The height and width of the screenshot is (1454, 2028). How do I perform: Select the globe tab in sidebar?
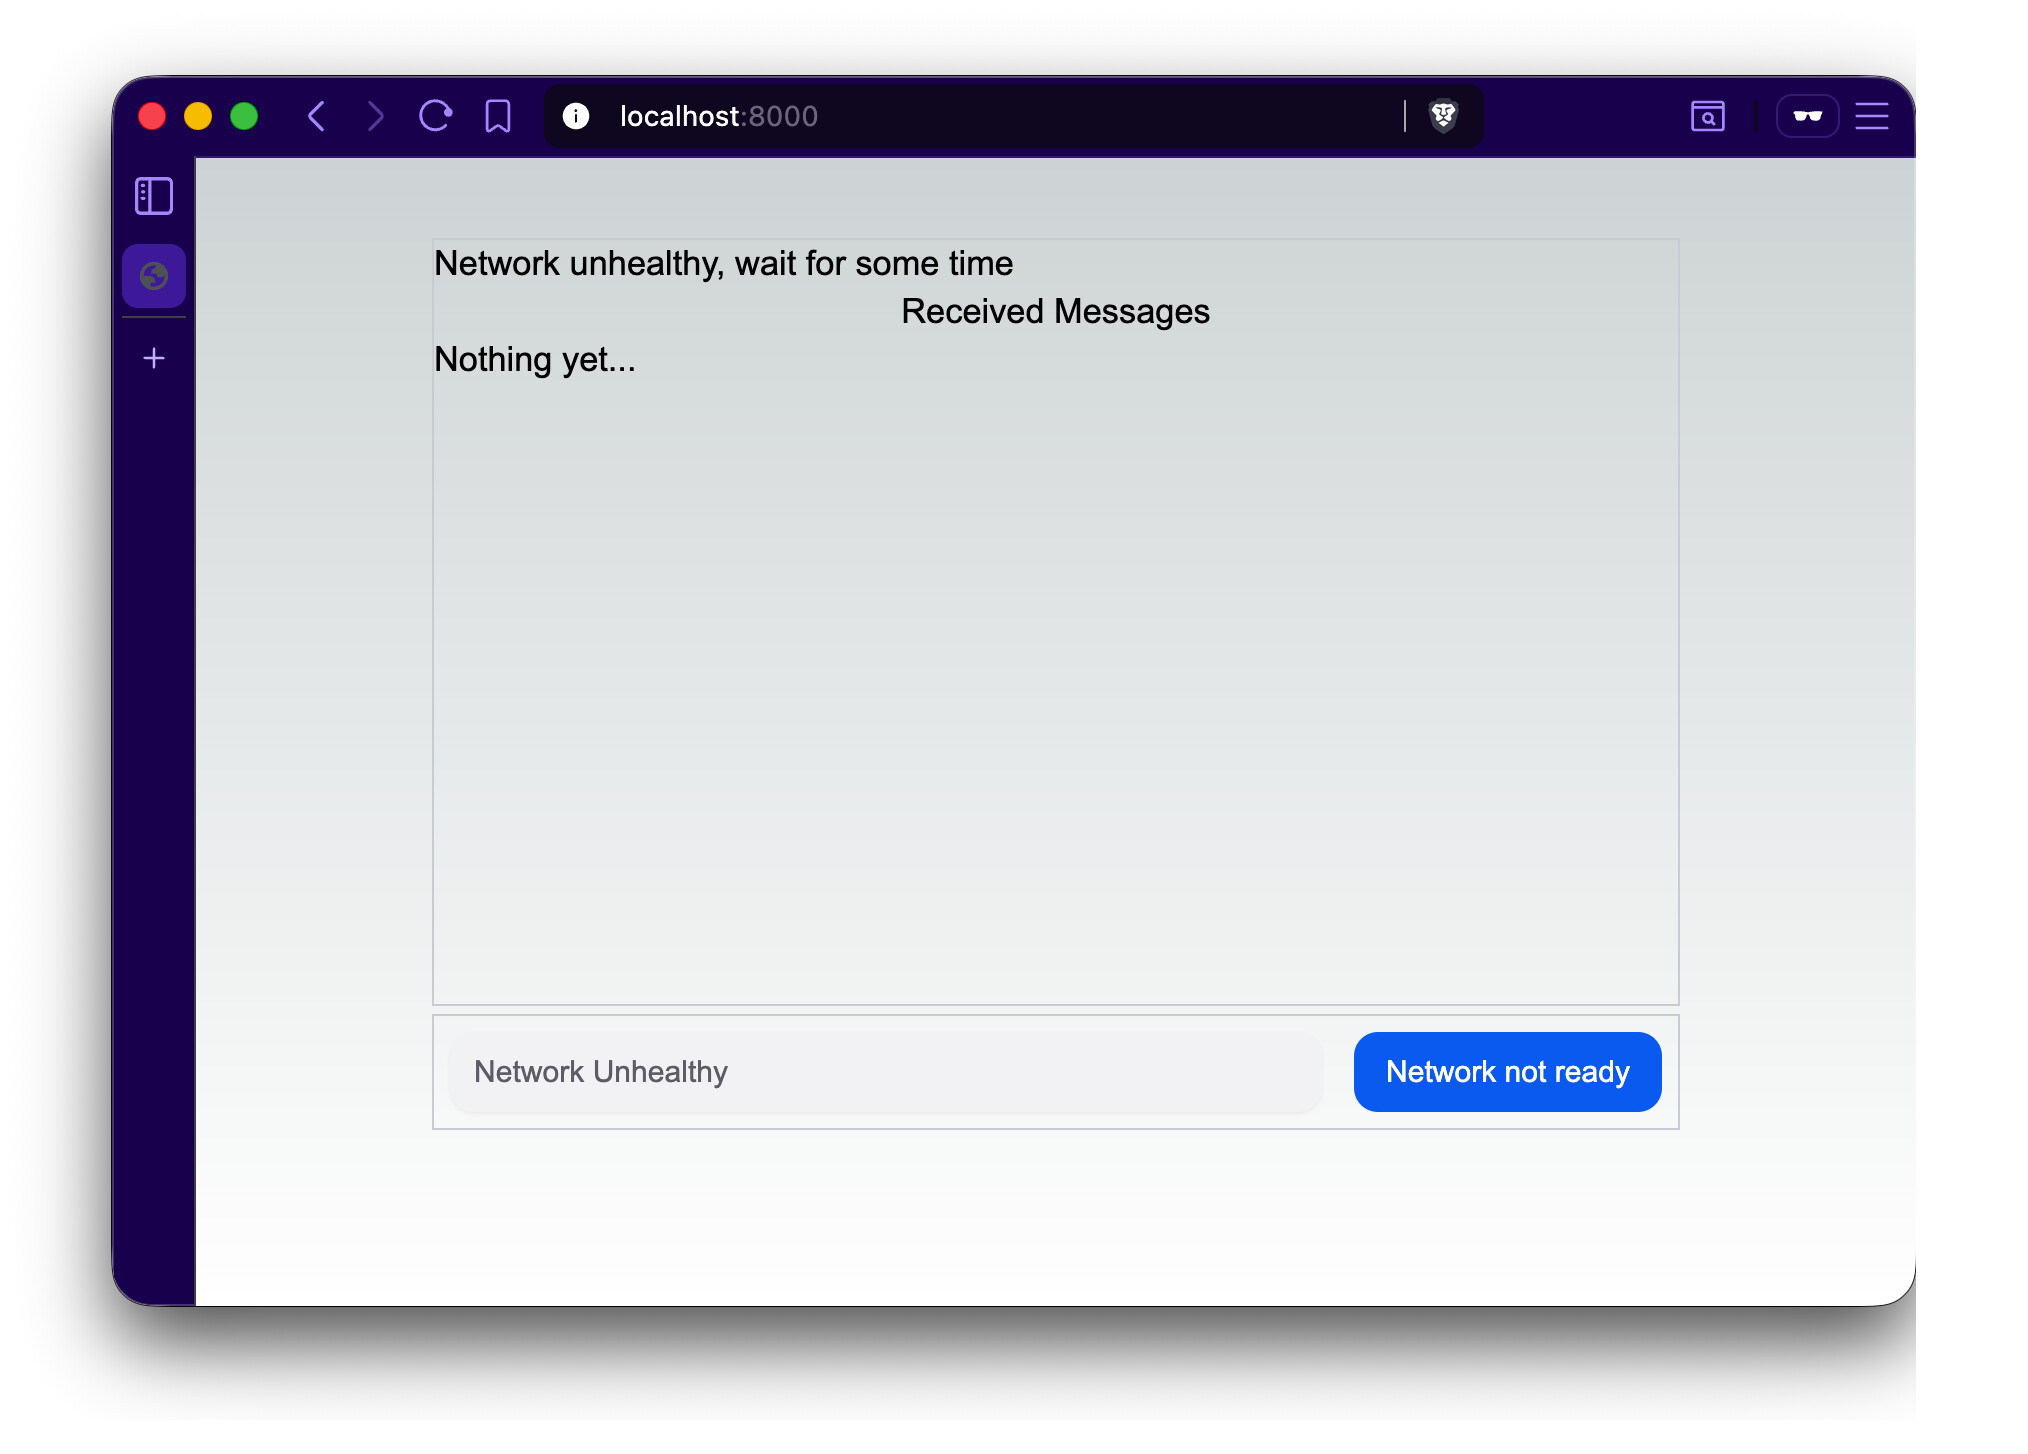pyautogui.click(x=154, y=276)
